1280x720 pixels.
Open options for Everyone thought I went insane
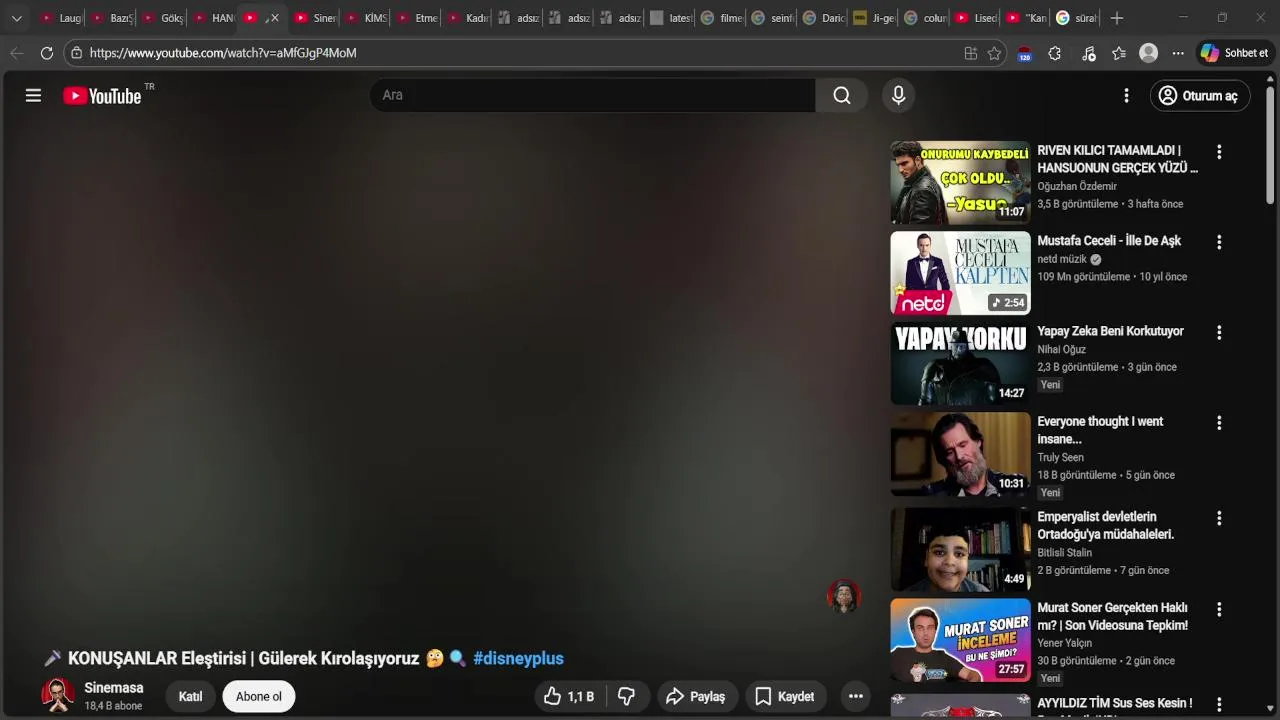tap(1218, 423)
